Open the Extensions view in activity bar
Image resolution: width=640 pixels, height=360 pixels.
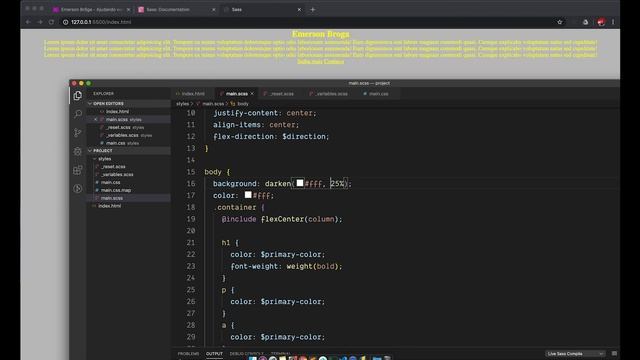[x=78, y=170]
